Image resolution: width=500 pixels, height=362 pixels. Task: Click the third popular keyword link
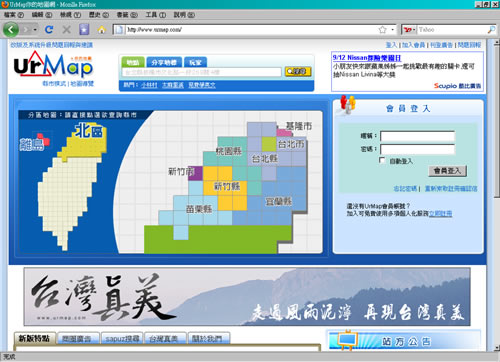point(202,85)
